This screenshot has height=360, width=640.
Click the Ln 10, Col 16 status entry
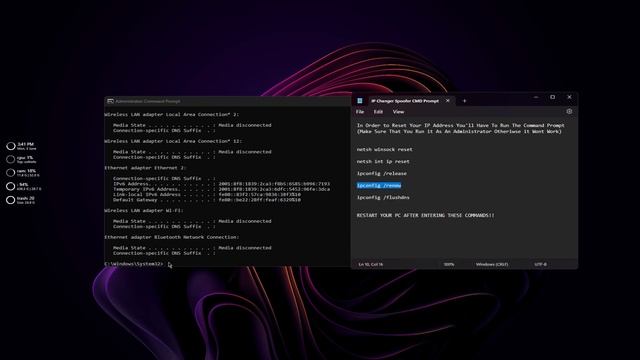(371, 264)
